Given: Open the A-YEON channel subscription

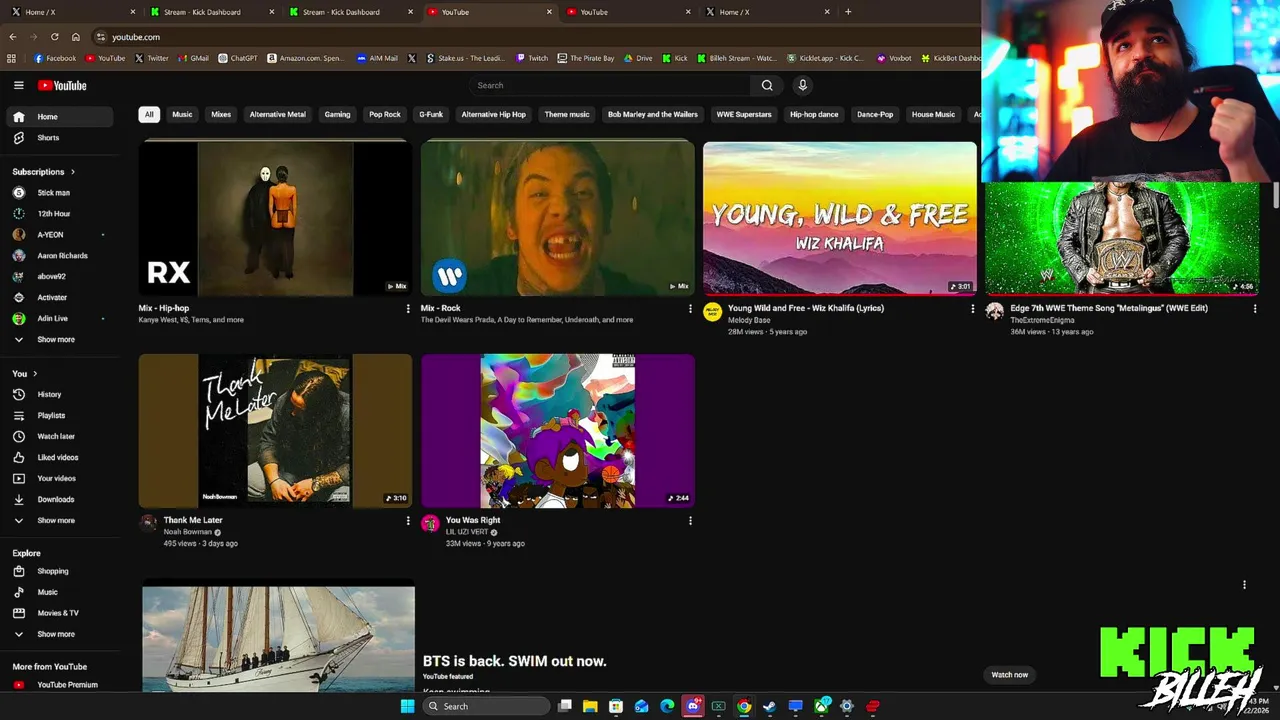Looking at the screenshot, I should 60,234.
